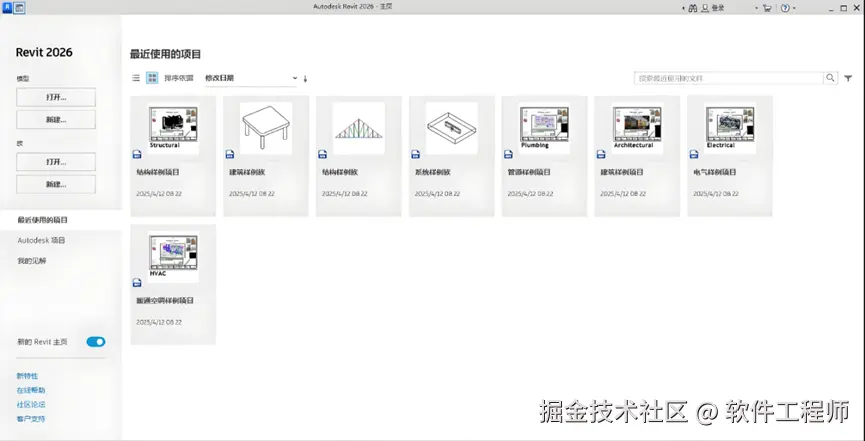The height and width of the screenshot is (441, 865).
Task: Click 新建... under 模型 section
Action: pos(56,119)
